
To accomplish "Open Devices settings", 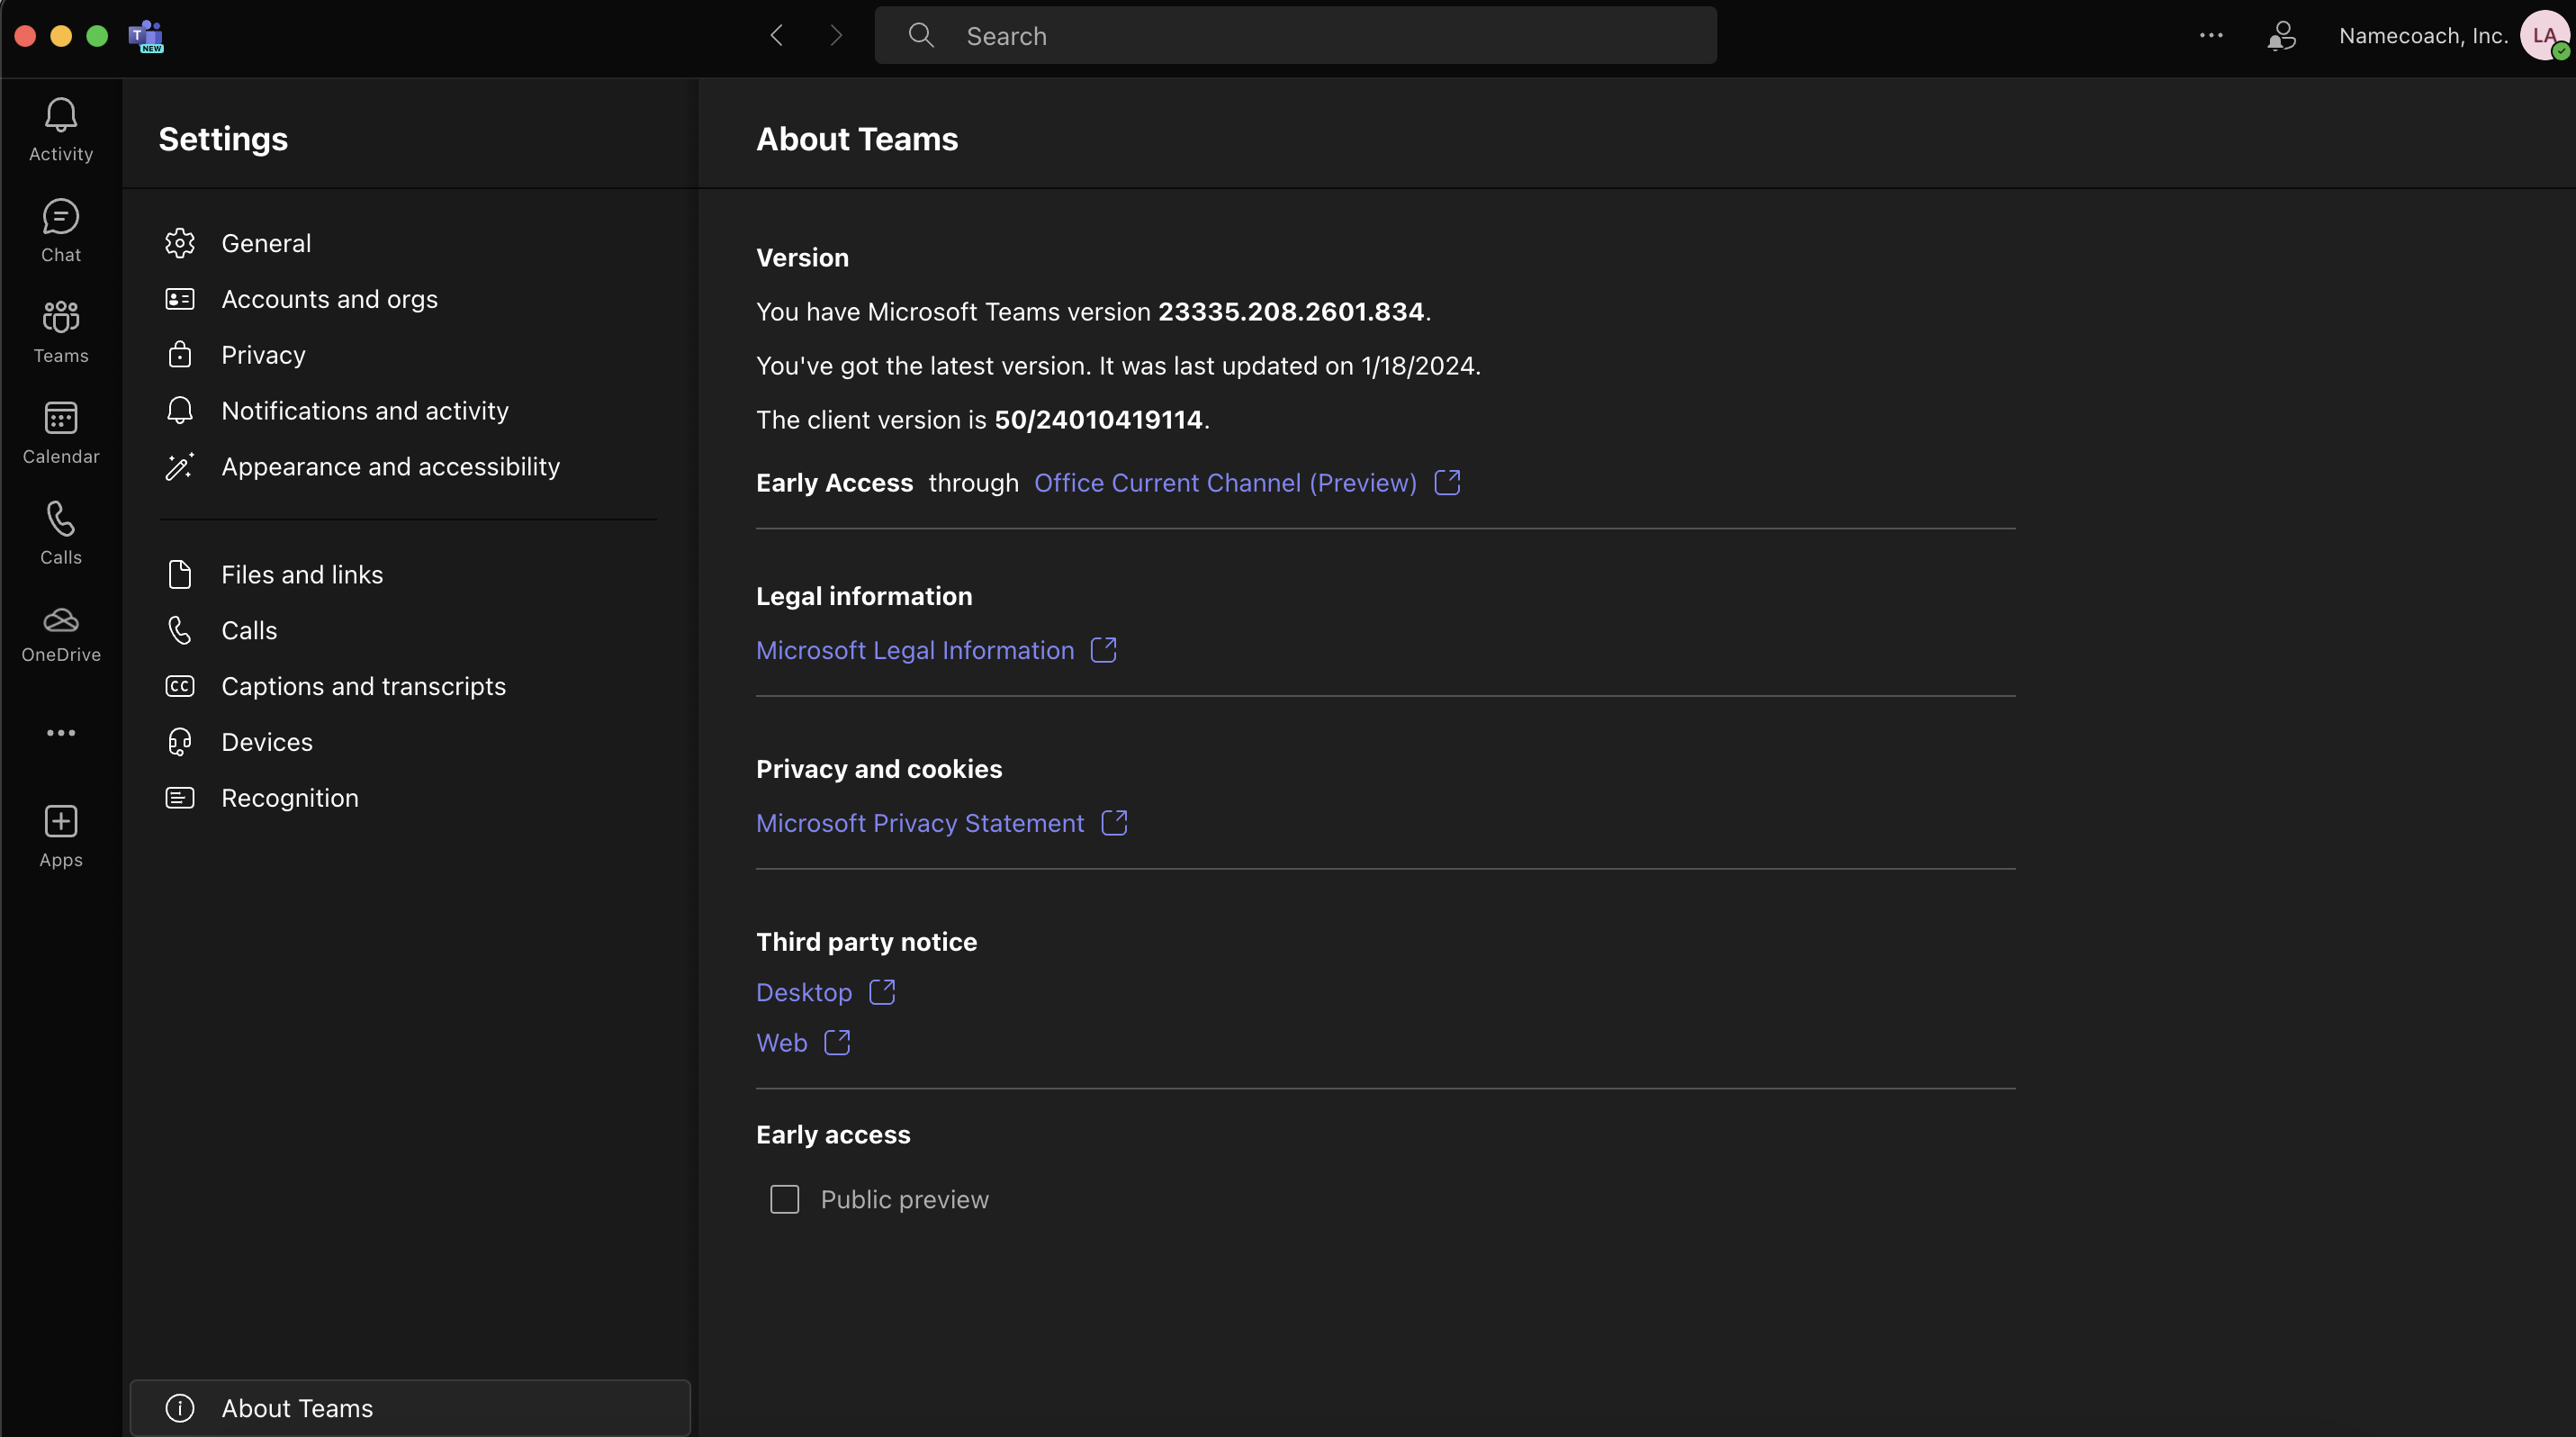I will 409,742.
